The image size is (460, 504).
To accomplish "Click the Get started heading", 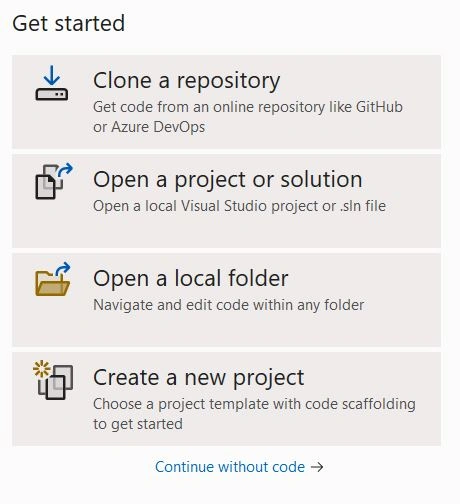I will coord(69,23).
